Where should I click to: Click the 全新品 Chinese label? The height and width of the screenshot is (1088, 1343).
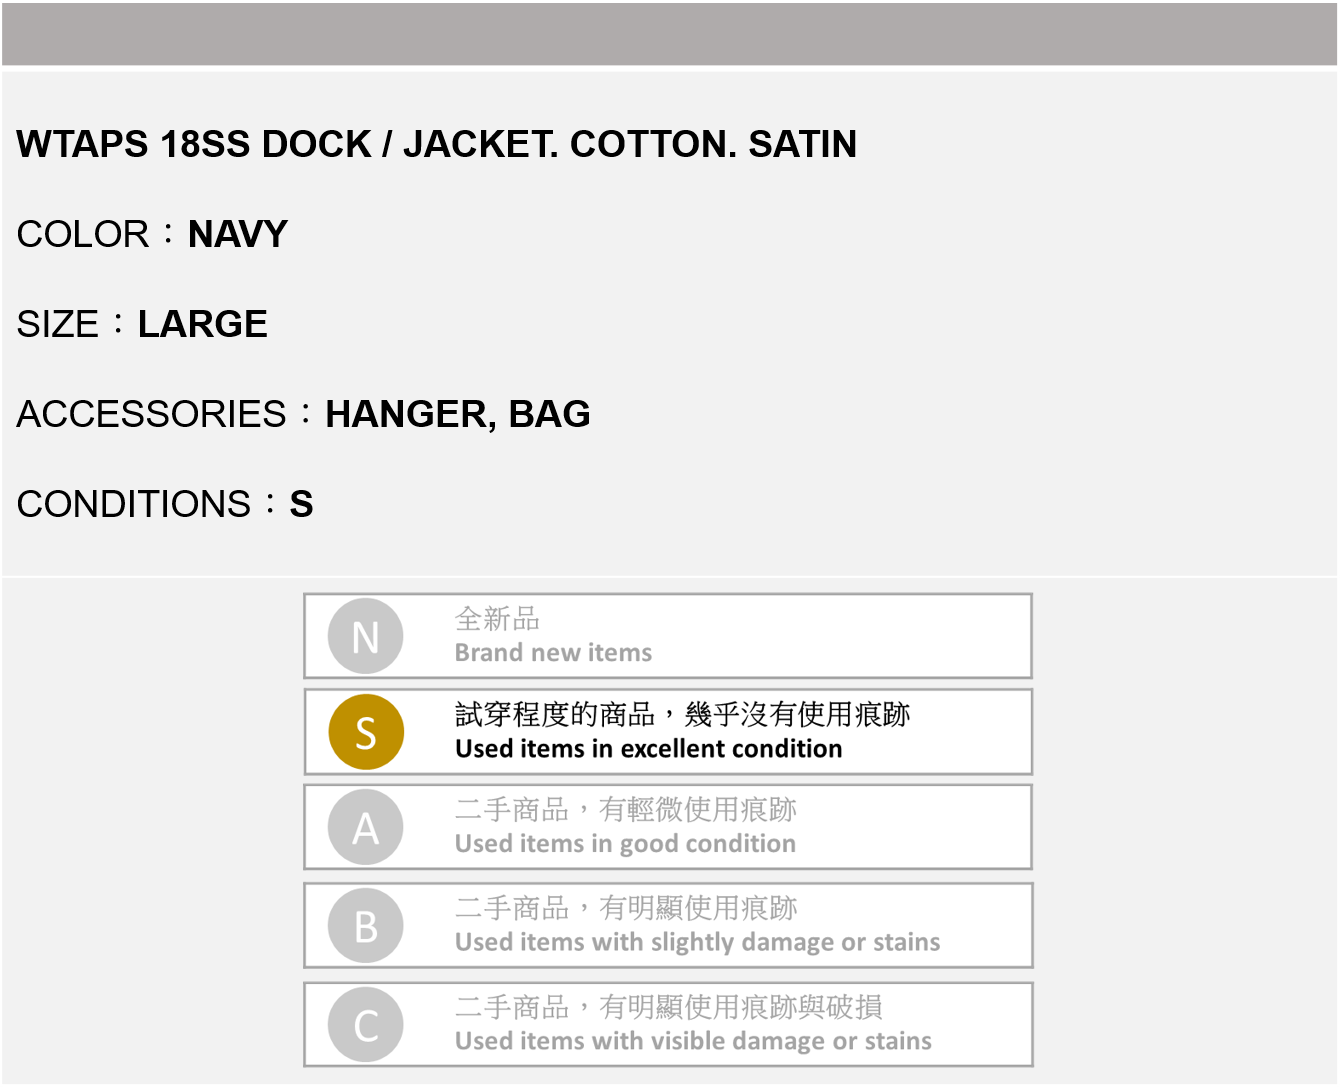[x=497, y=619]
